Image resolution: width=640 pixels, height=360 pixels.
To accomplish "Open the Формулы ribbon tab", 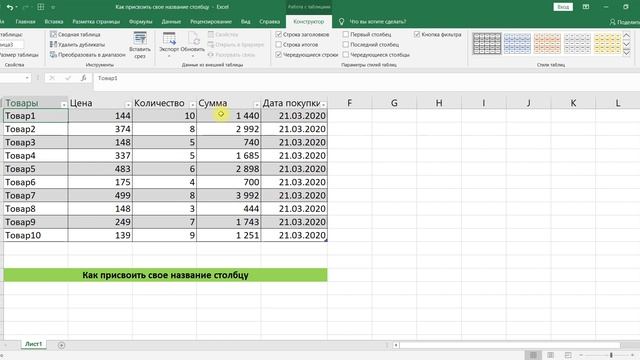I will tap(140, 22).
